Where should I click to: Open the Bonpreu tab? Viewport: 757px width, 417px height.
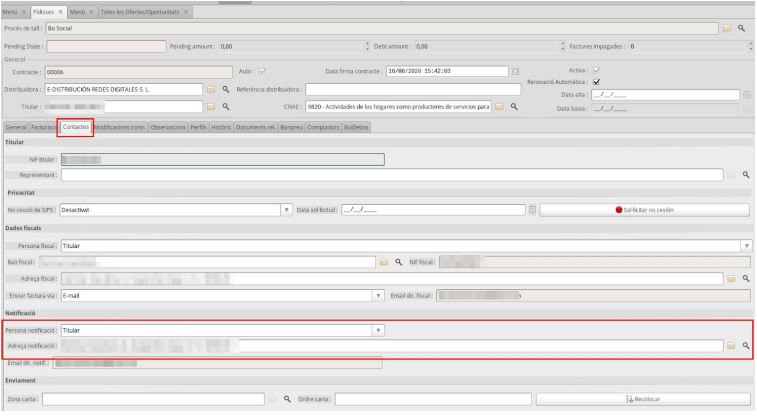[x=292, y=127]
